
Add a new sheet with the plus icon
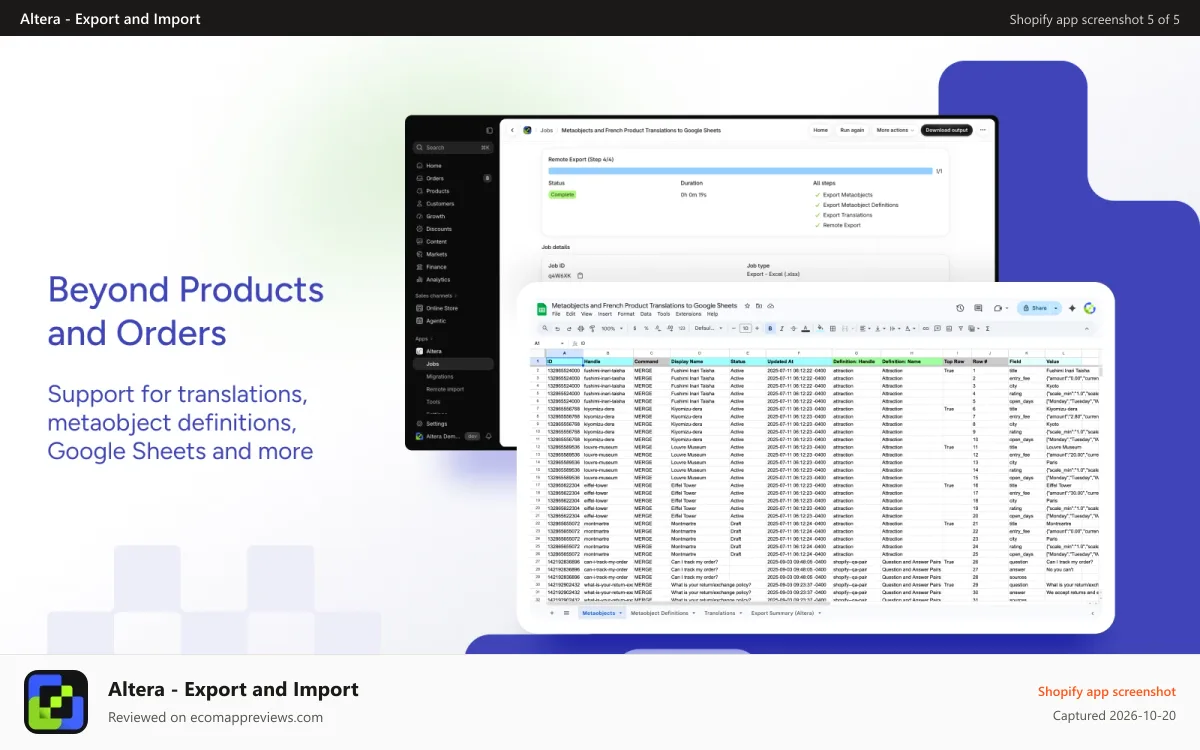550,612
